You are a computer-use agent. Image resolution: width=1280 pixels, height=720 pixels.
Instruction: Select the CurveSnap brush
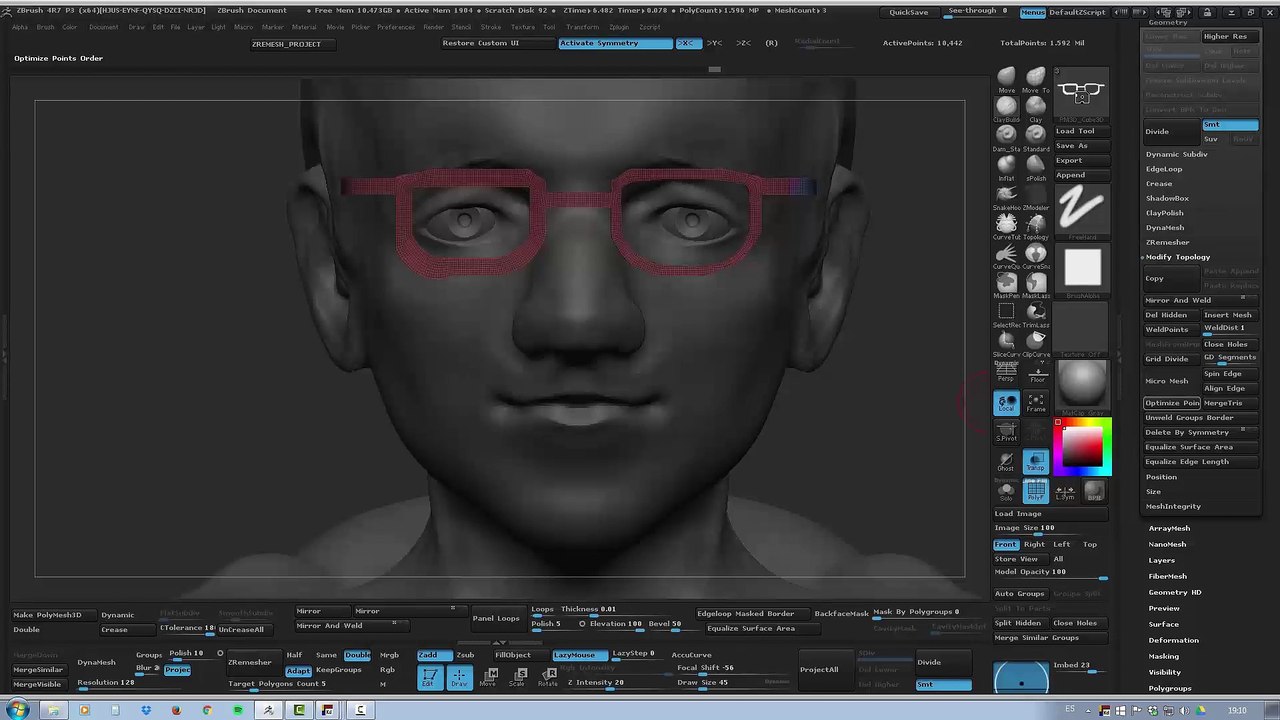click(1036, 255)
